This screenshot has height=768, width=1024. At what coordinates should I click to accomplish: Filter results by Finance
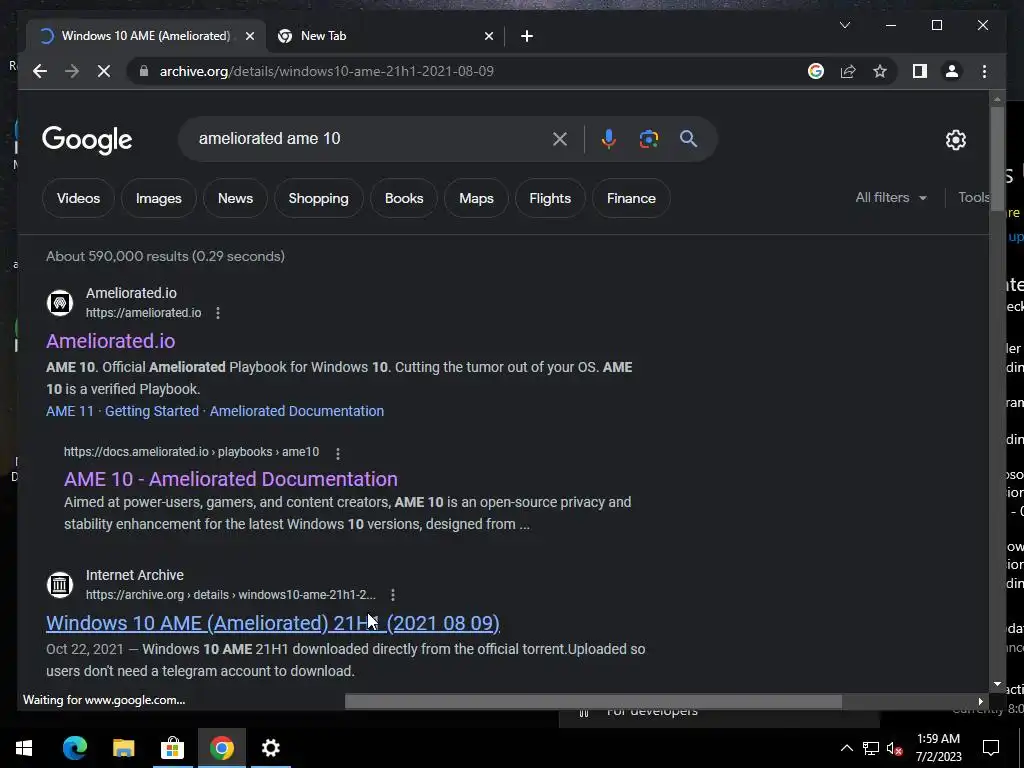(x=631, y=199)
